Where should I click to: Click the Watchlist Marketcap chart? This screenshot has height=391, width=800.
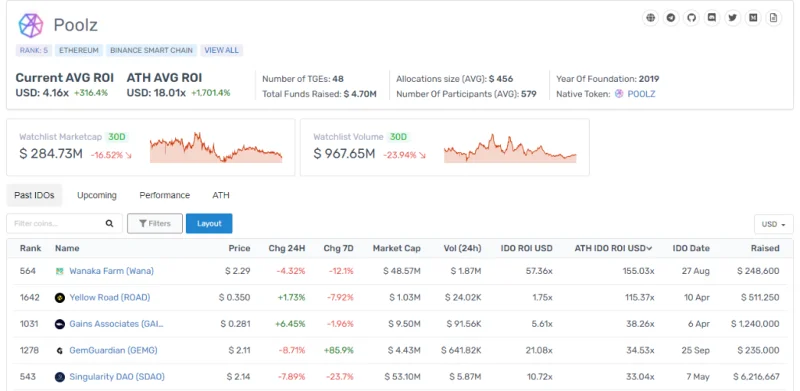point(216,148)
